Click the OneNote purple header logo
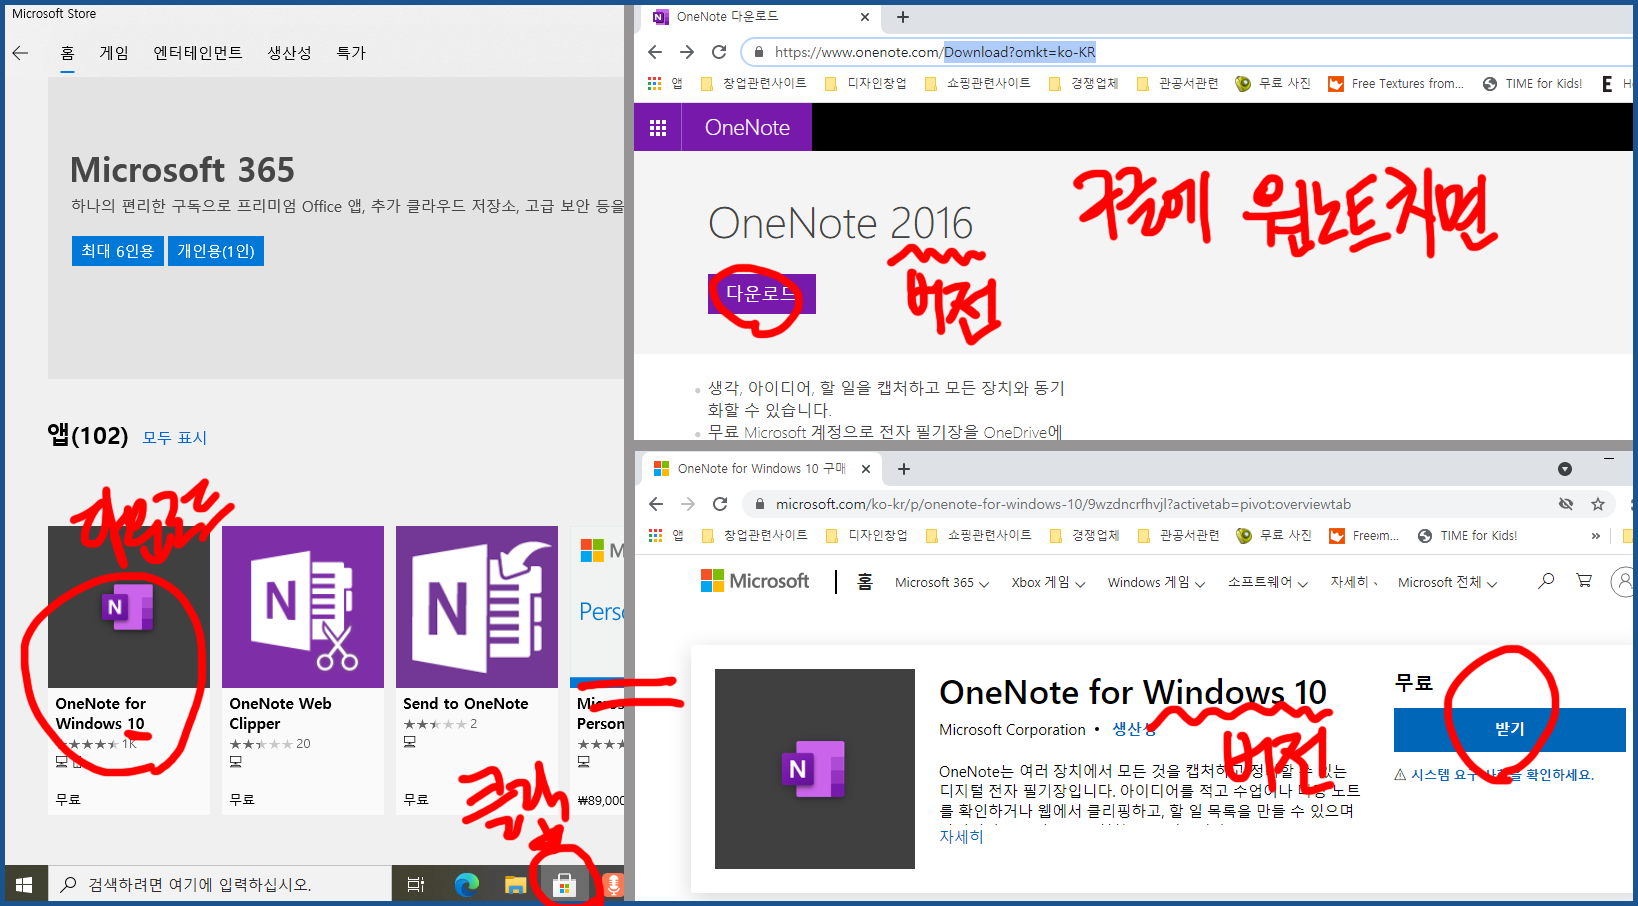 tap(747, 128)
